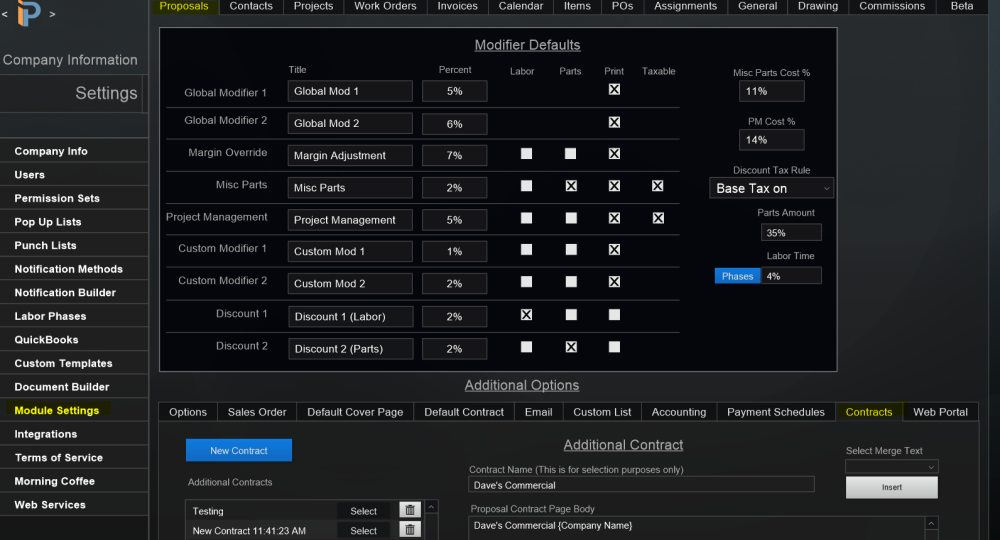Click the forward arrow beside the logo
This screenshot has width=1000, height=540.
(52, 14)
